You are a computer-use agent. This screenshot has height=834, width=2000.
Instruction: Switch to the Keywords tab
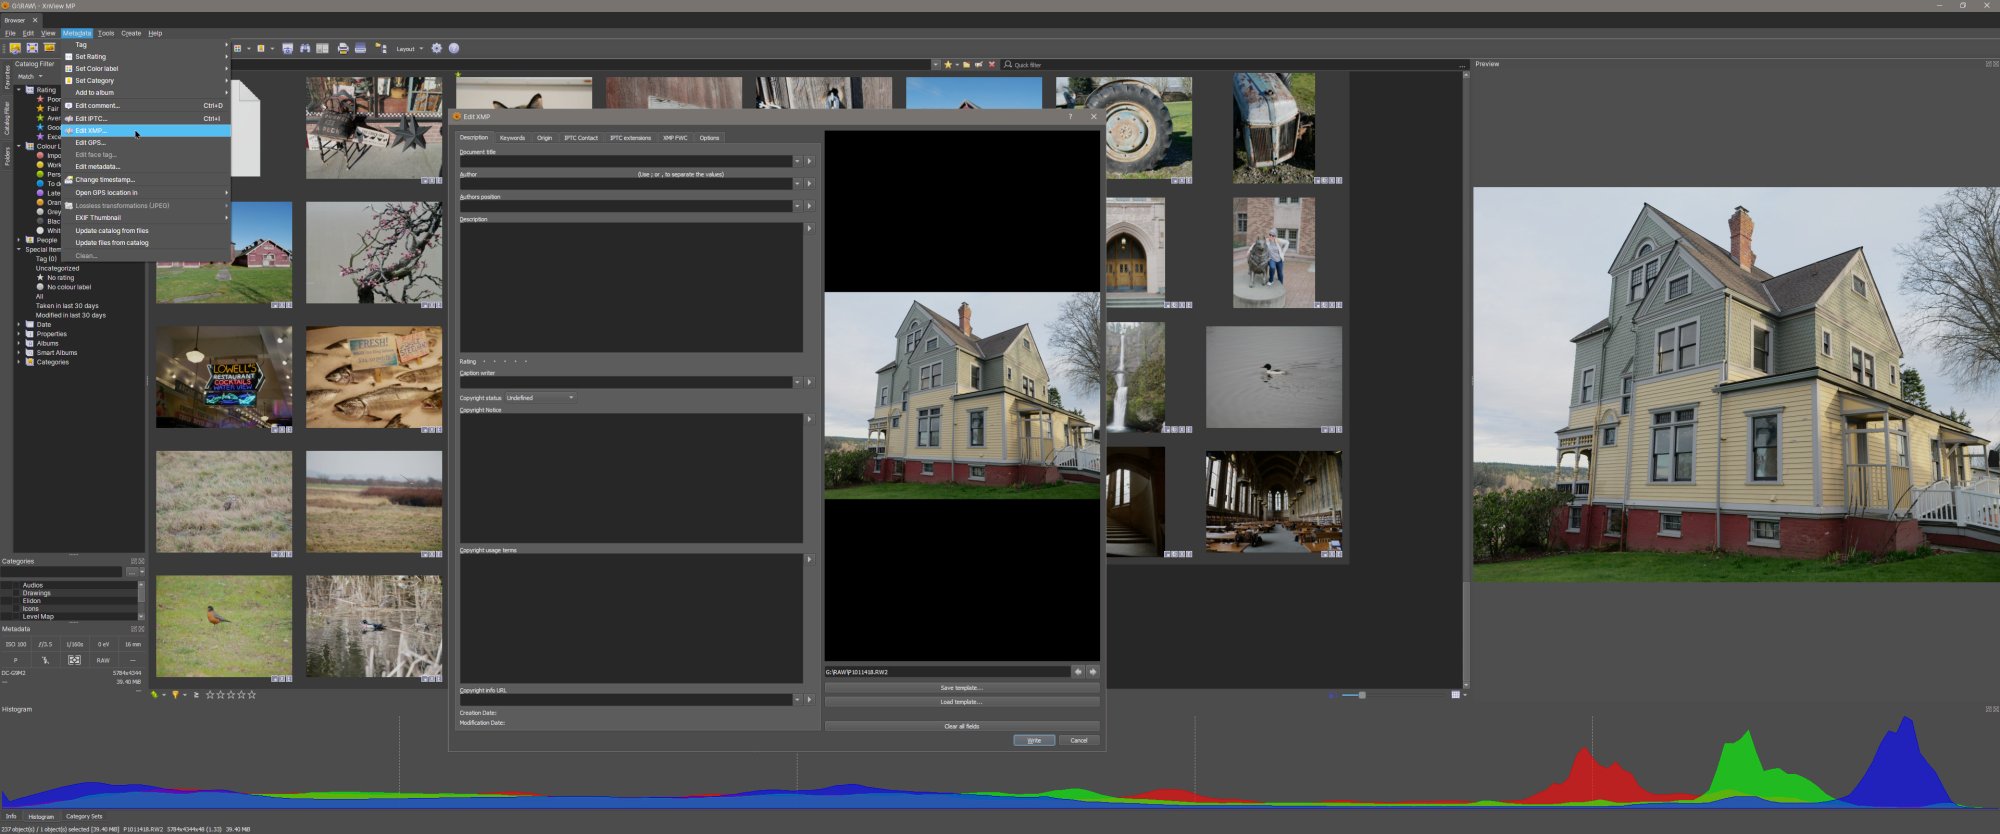click(x=512, y=138)
